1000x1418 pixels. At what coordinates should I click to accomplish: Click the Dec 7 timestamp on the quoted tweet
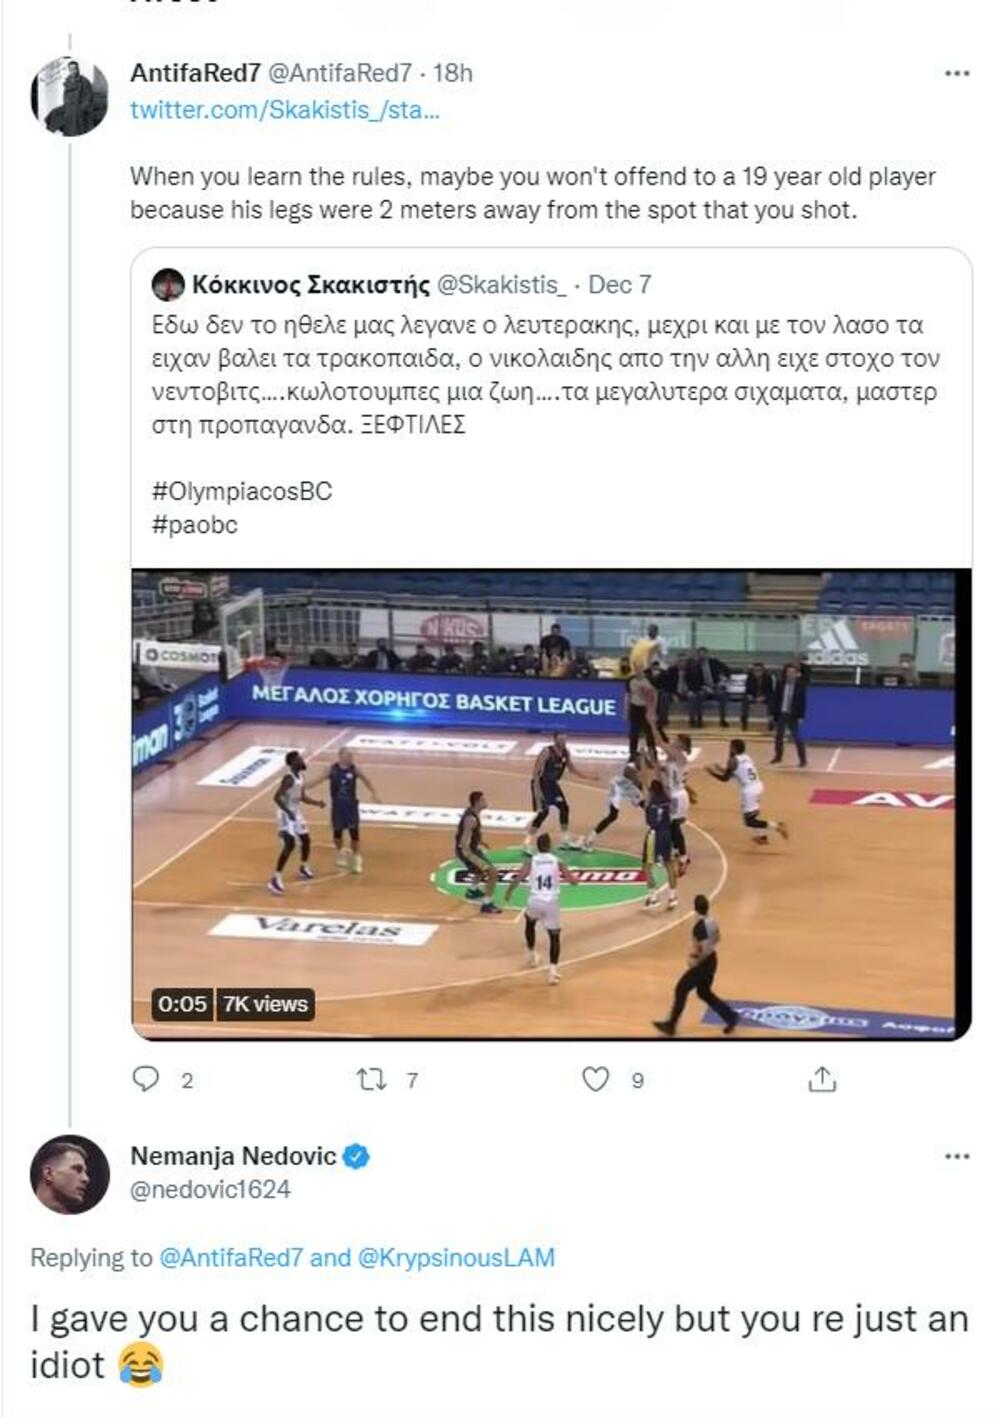tap(620, 285)
